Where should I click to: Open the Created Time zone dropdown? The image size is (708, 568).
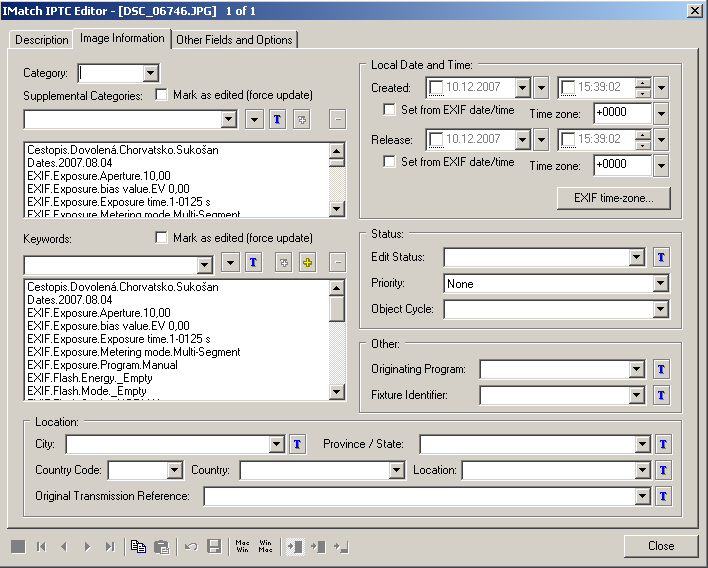(x=661, y=113)
